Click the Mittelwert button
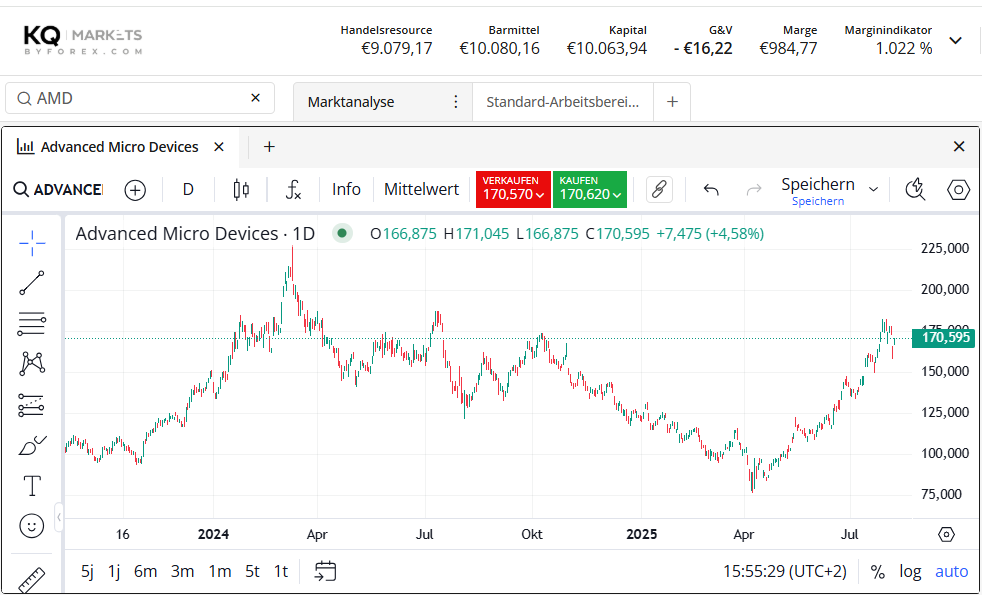 pyautogui.click(x=421, y=190)
